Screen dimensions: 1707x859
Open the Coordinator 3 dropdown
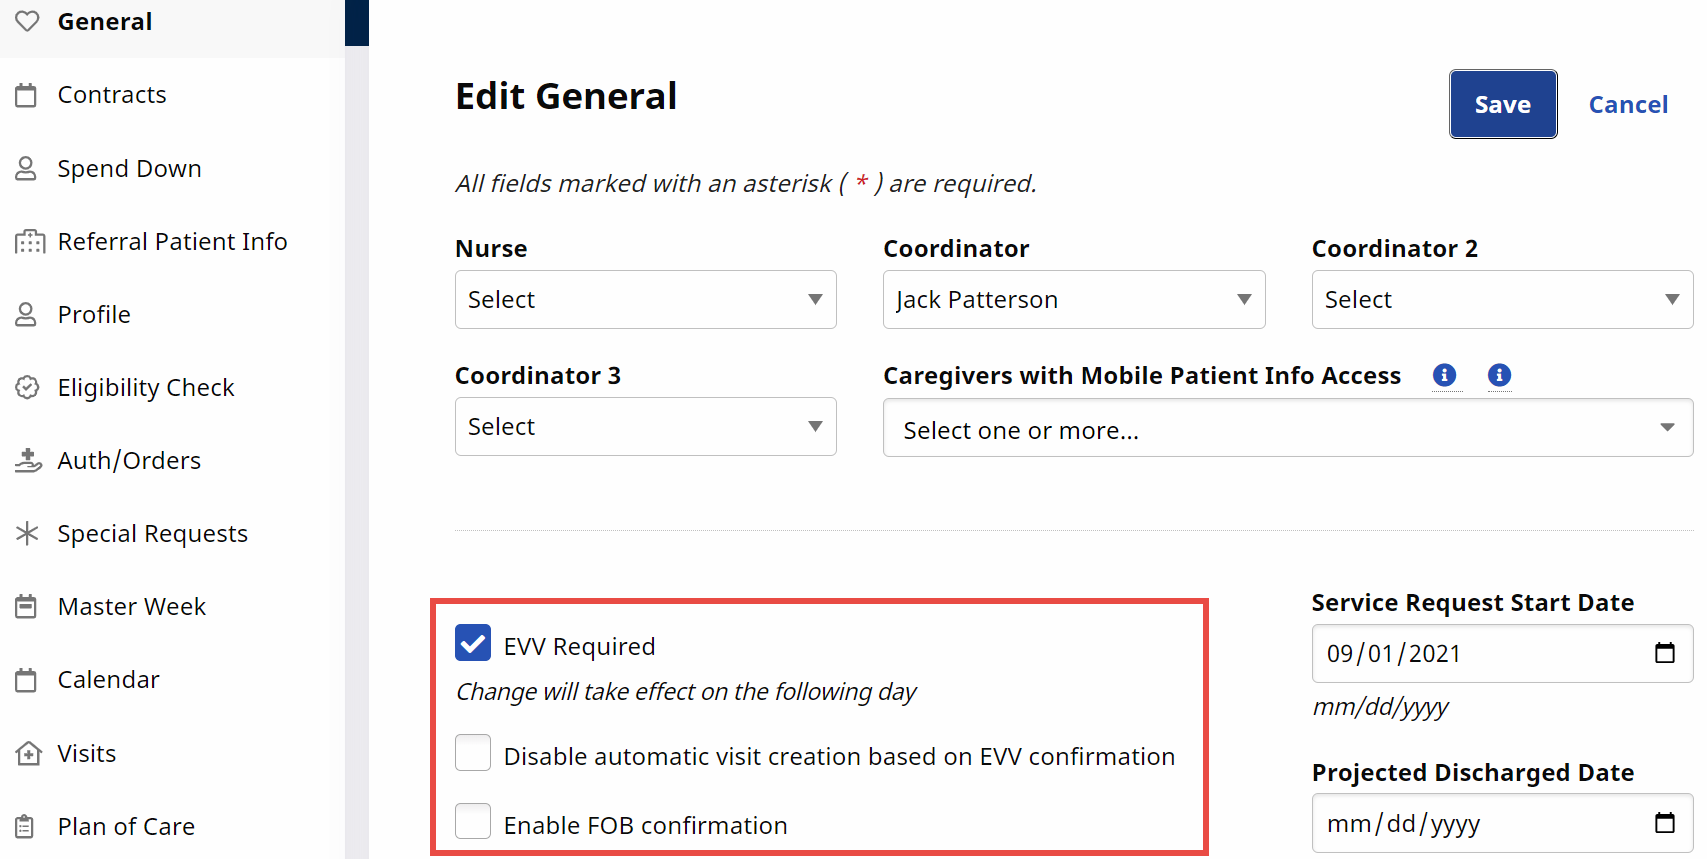[x=645, y=426]
